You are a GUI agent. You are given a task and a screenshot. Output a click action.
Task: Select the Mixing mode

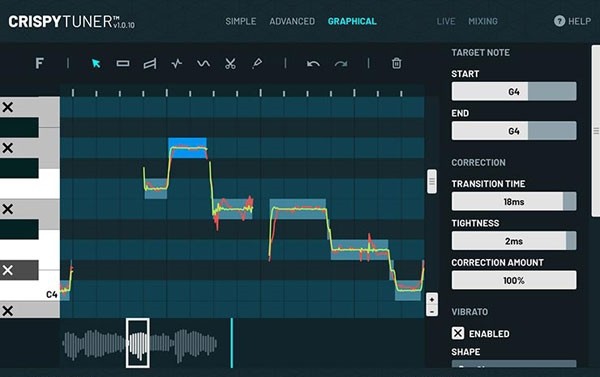coord(483,21)
